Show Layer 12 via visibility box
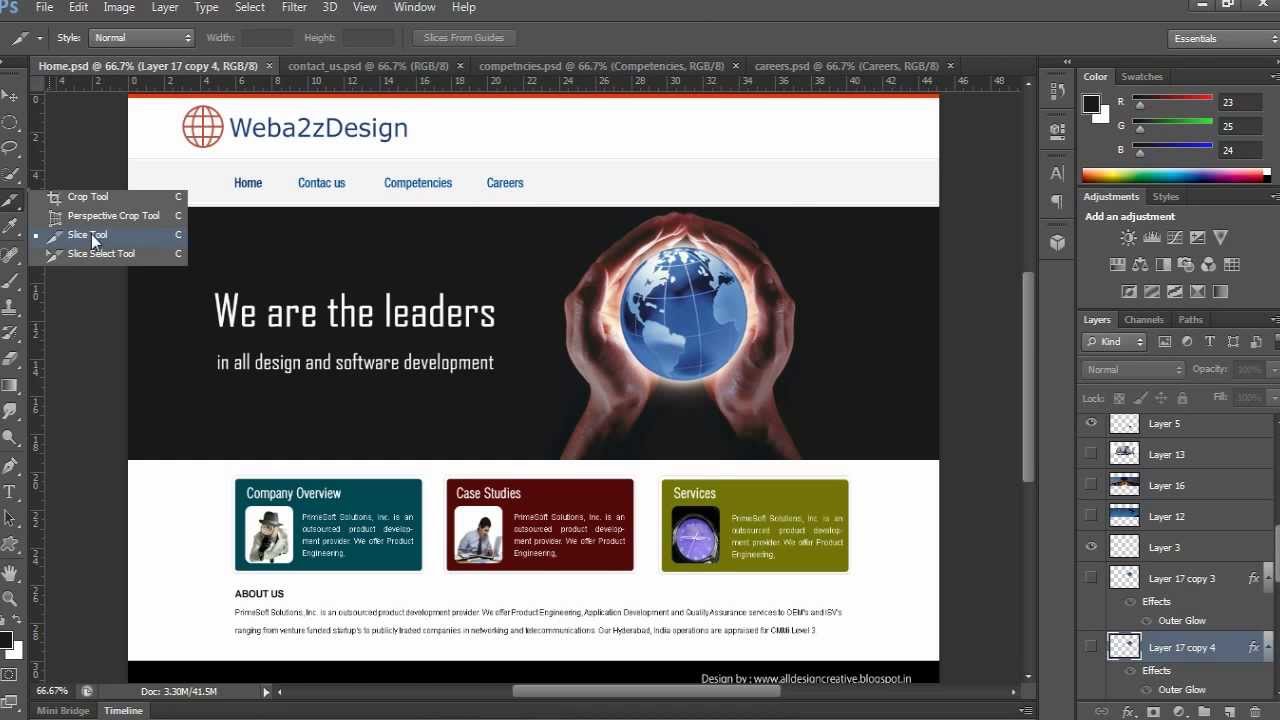1280x720 pixels. coord(1091,516)
